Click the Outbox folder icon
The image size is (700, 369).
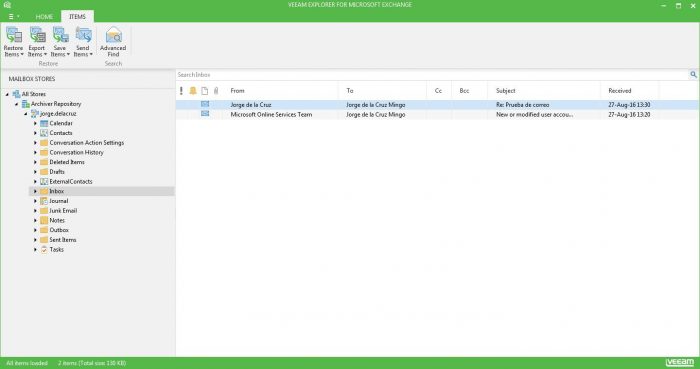point(44,230)
